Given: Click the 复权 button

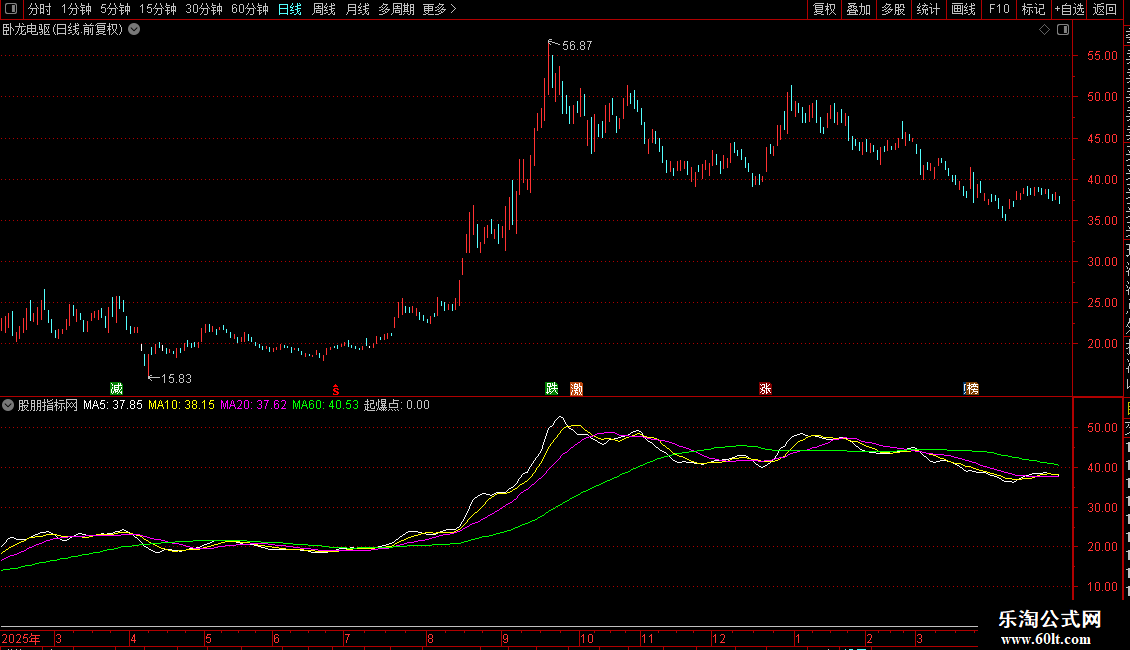Looking at the screenshot, I should [824, 9].
